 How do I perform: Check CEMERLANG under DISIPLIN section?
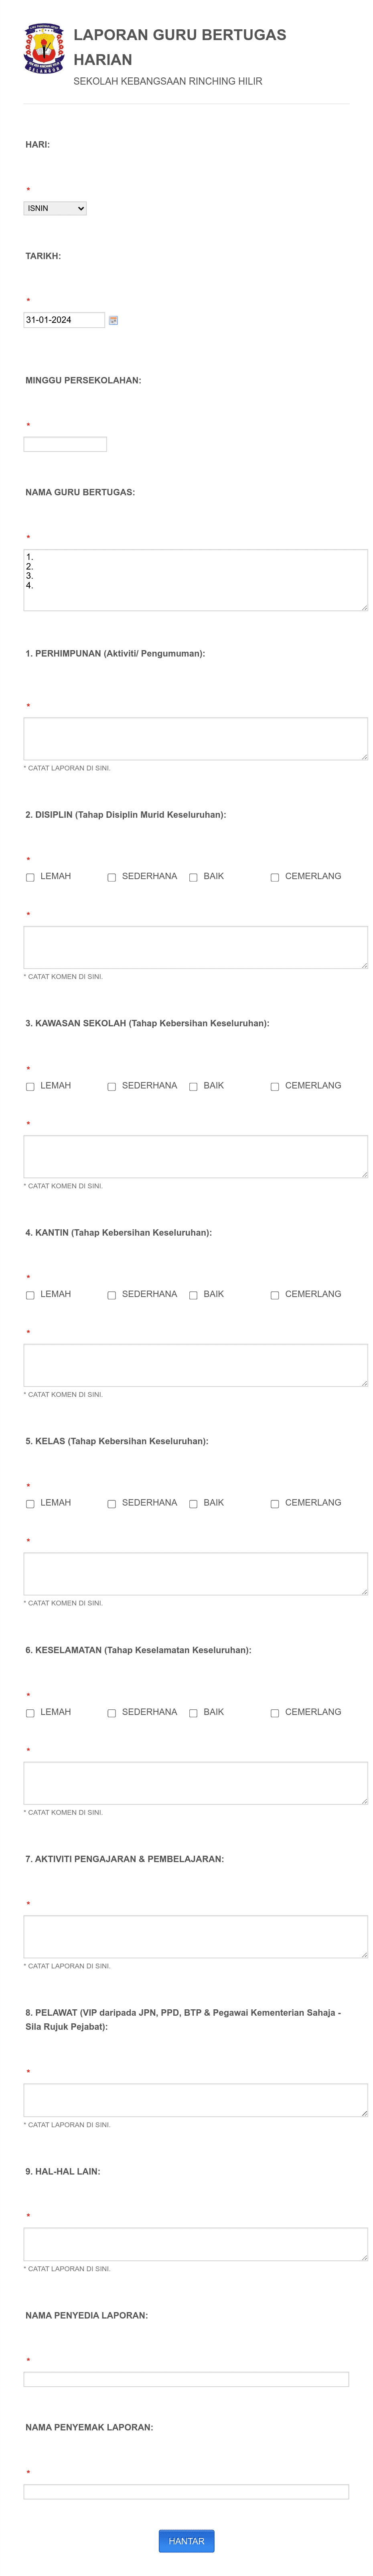[275, 877]
